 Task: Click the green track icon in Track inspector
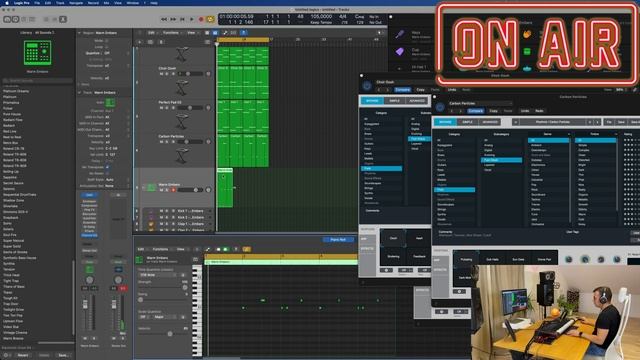pos(110,102)
